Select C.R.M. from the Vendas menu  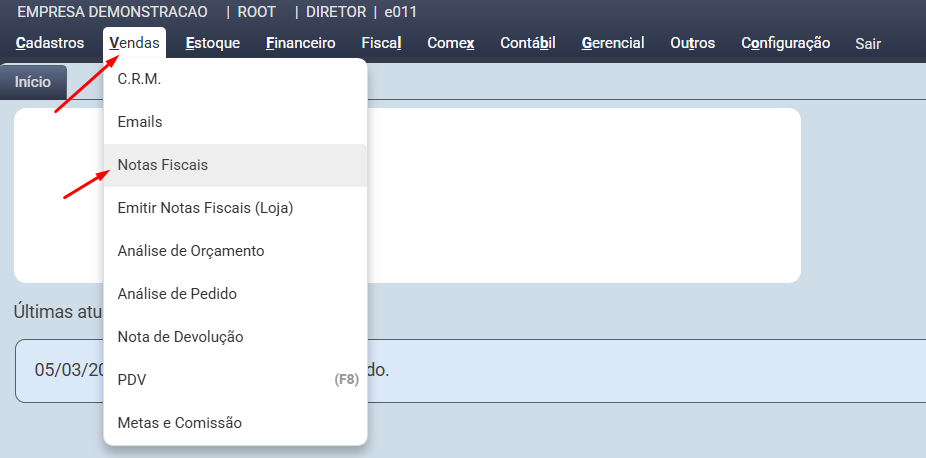[139, 79]
